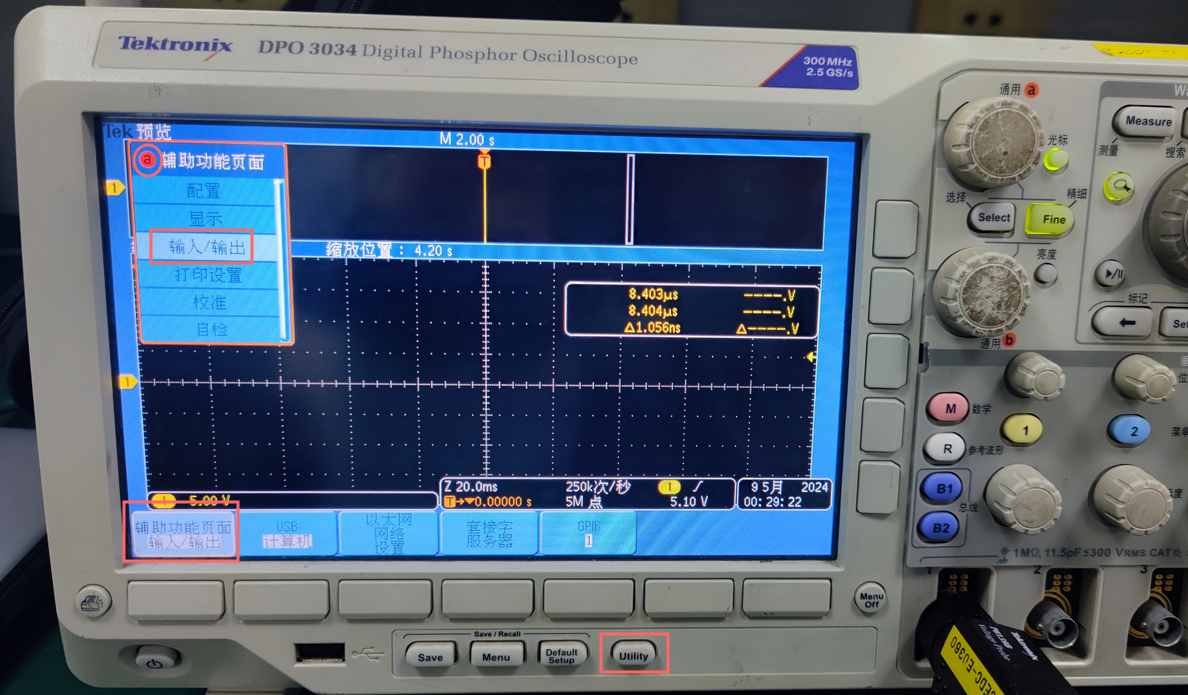Tap the B1 bus button

(x=942, y=489)
